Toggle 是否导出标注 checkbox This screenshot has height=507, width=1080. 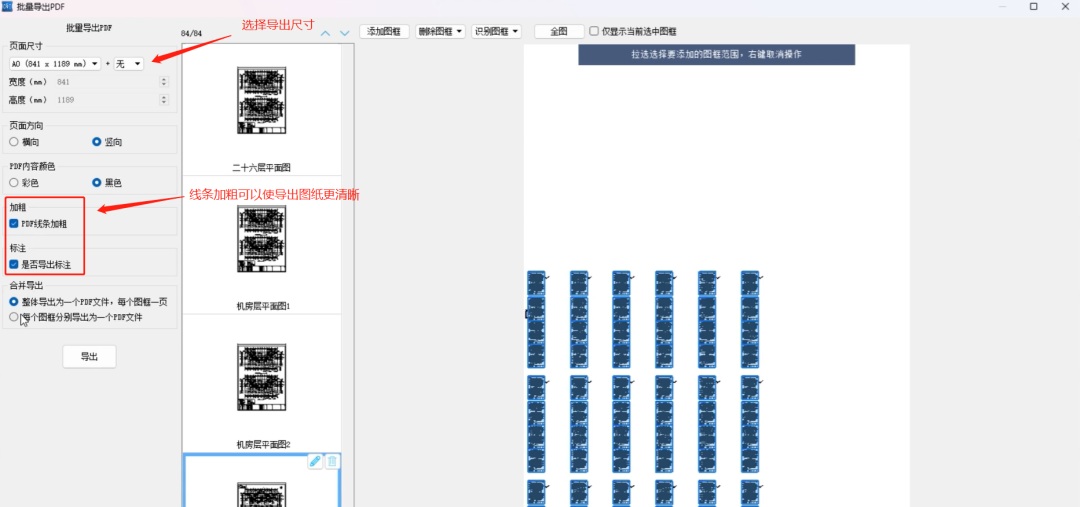(x=14, y=265)
